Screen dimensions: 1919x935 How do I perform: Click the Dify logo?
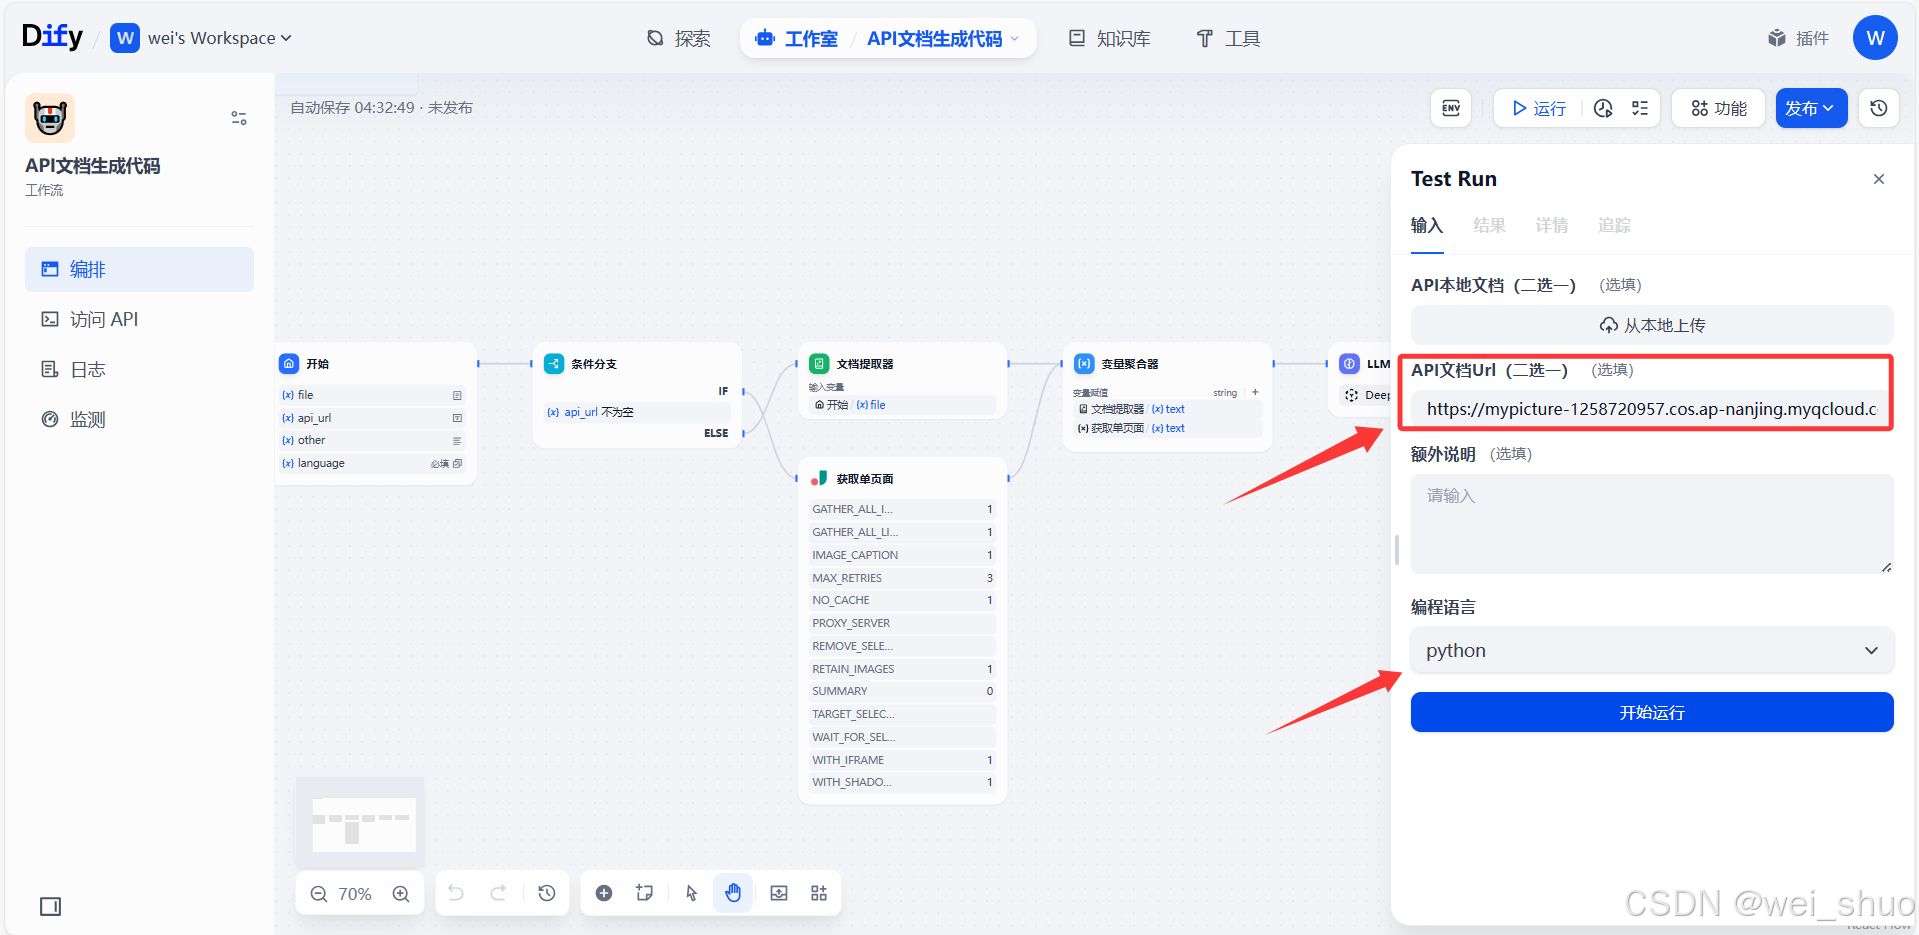(52, 37)
